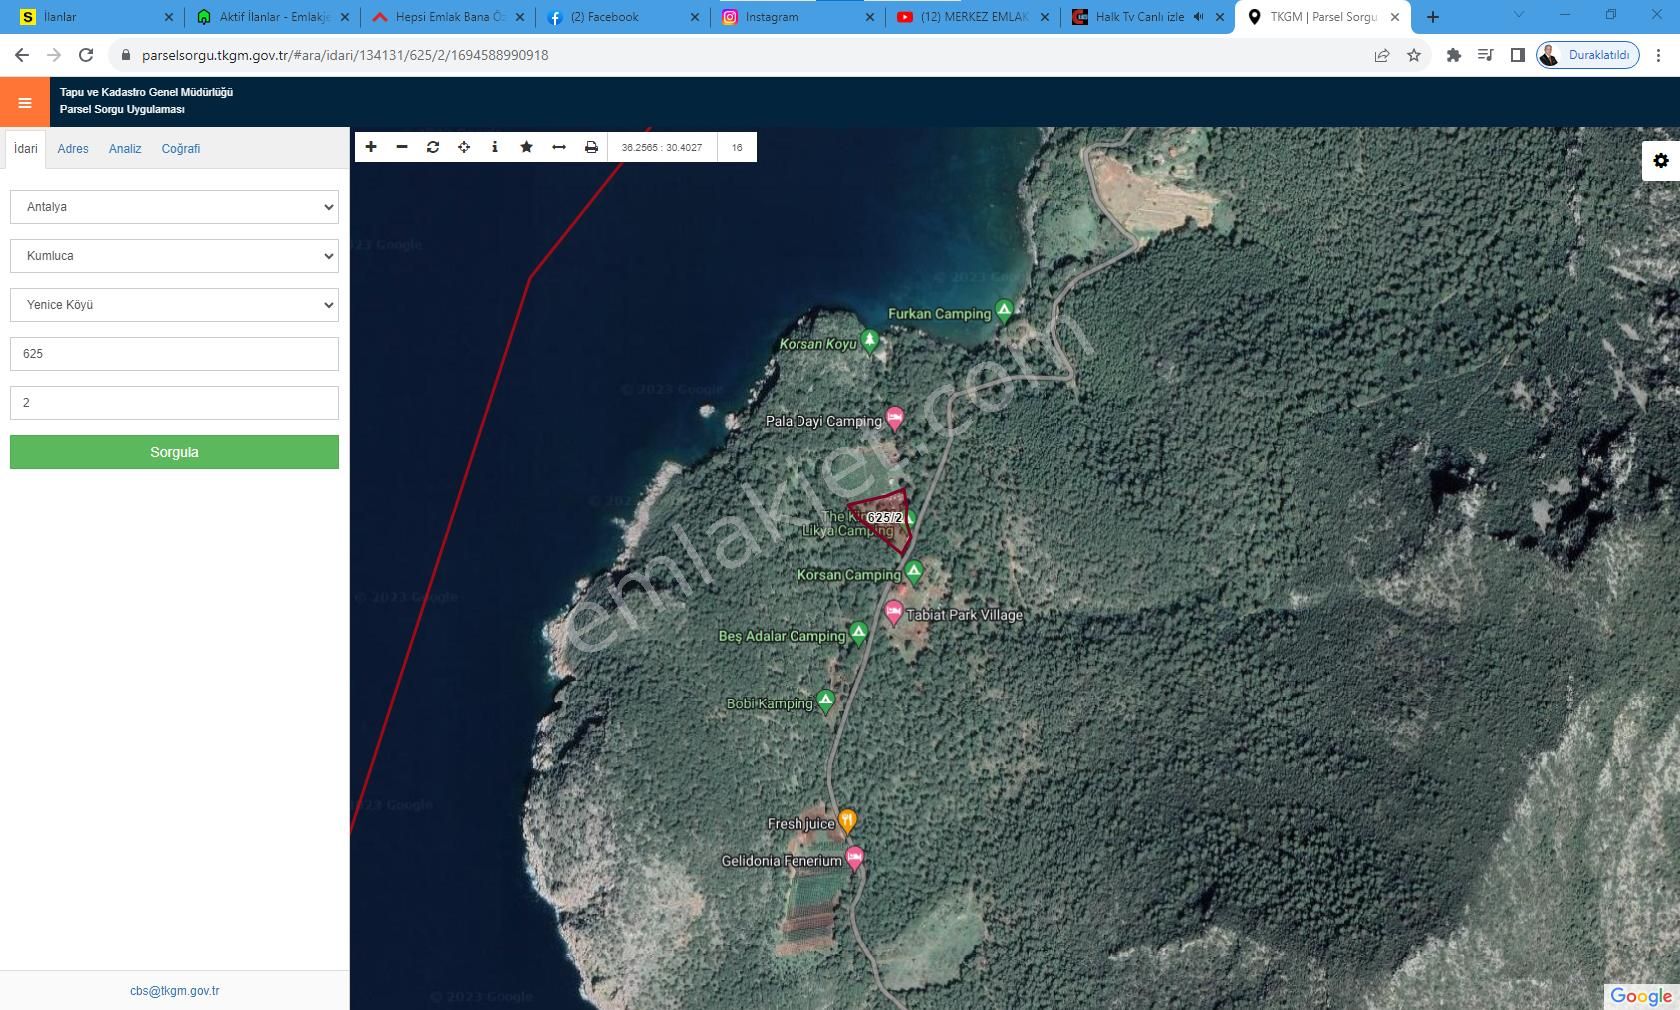The image size is (1680, 1010).
Task: Click coordinates readout 36.2565 : 30.4027
Action: click(x=662, y=147)
